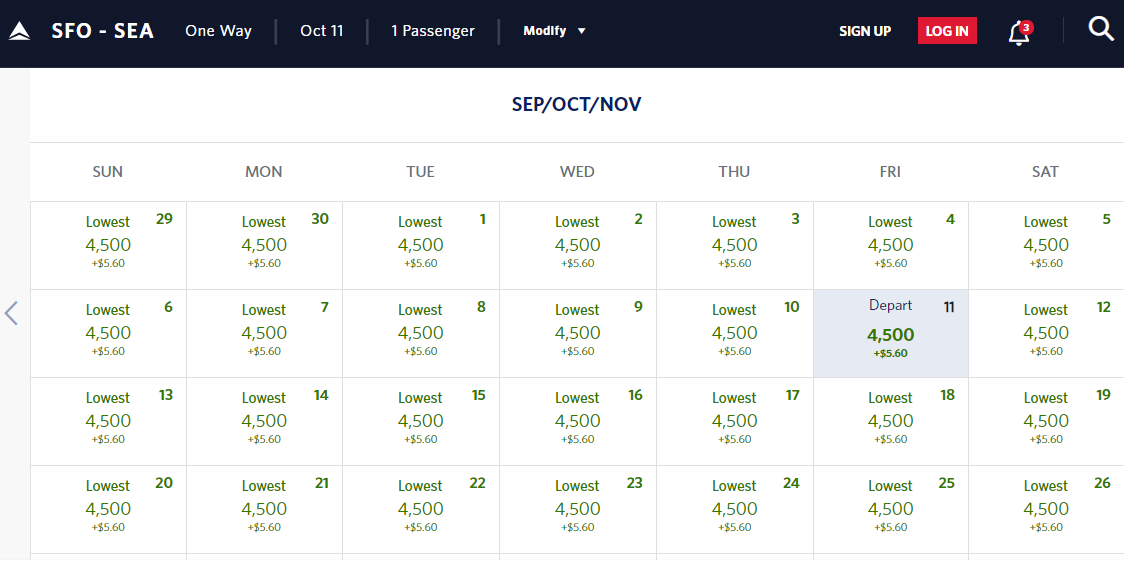This screenshot has height=561, width=1124.
Task: Select the fare on Thursday 24
Action: [735, 509]
